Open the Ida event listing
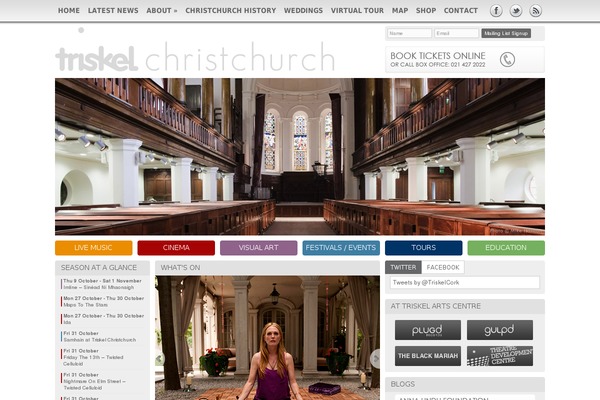600x400 pixels. tap(103, 319)
